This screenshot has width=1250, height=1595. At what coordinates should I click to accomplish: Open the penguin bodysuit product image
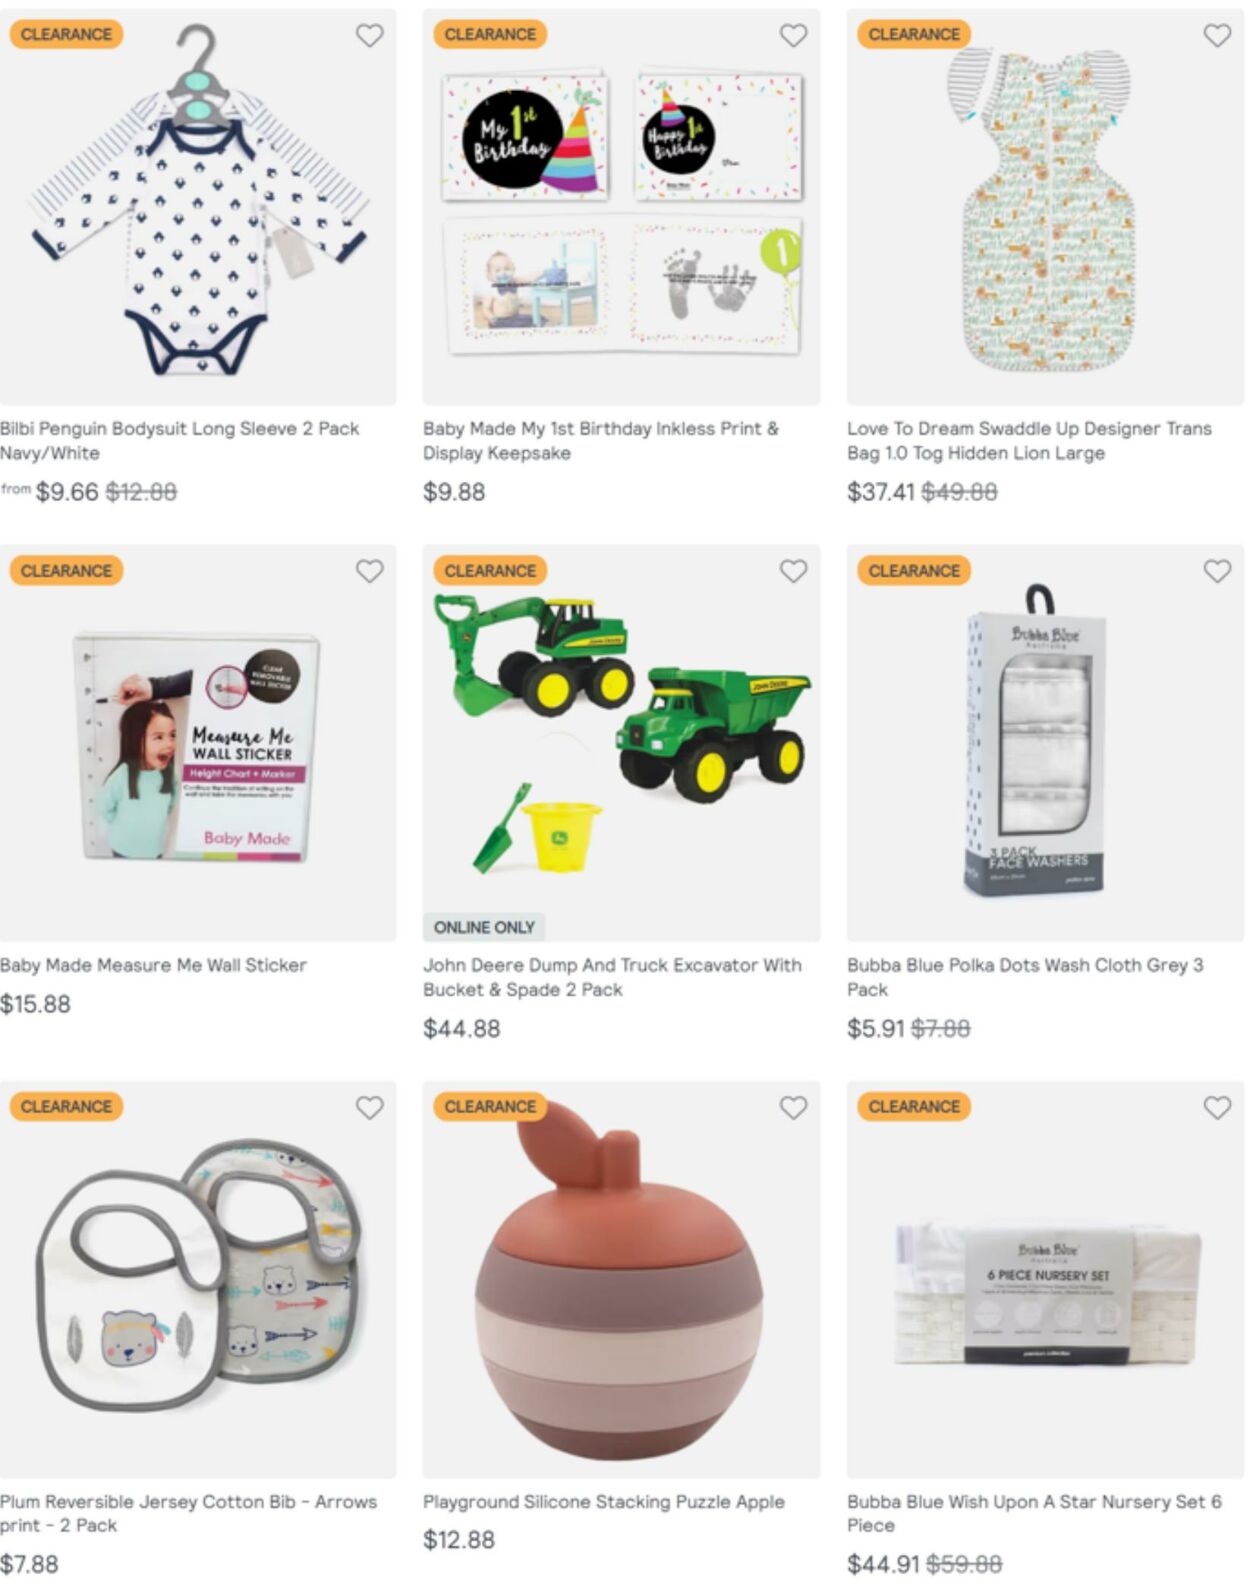(x=198, y=207)
